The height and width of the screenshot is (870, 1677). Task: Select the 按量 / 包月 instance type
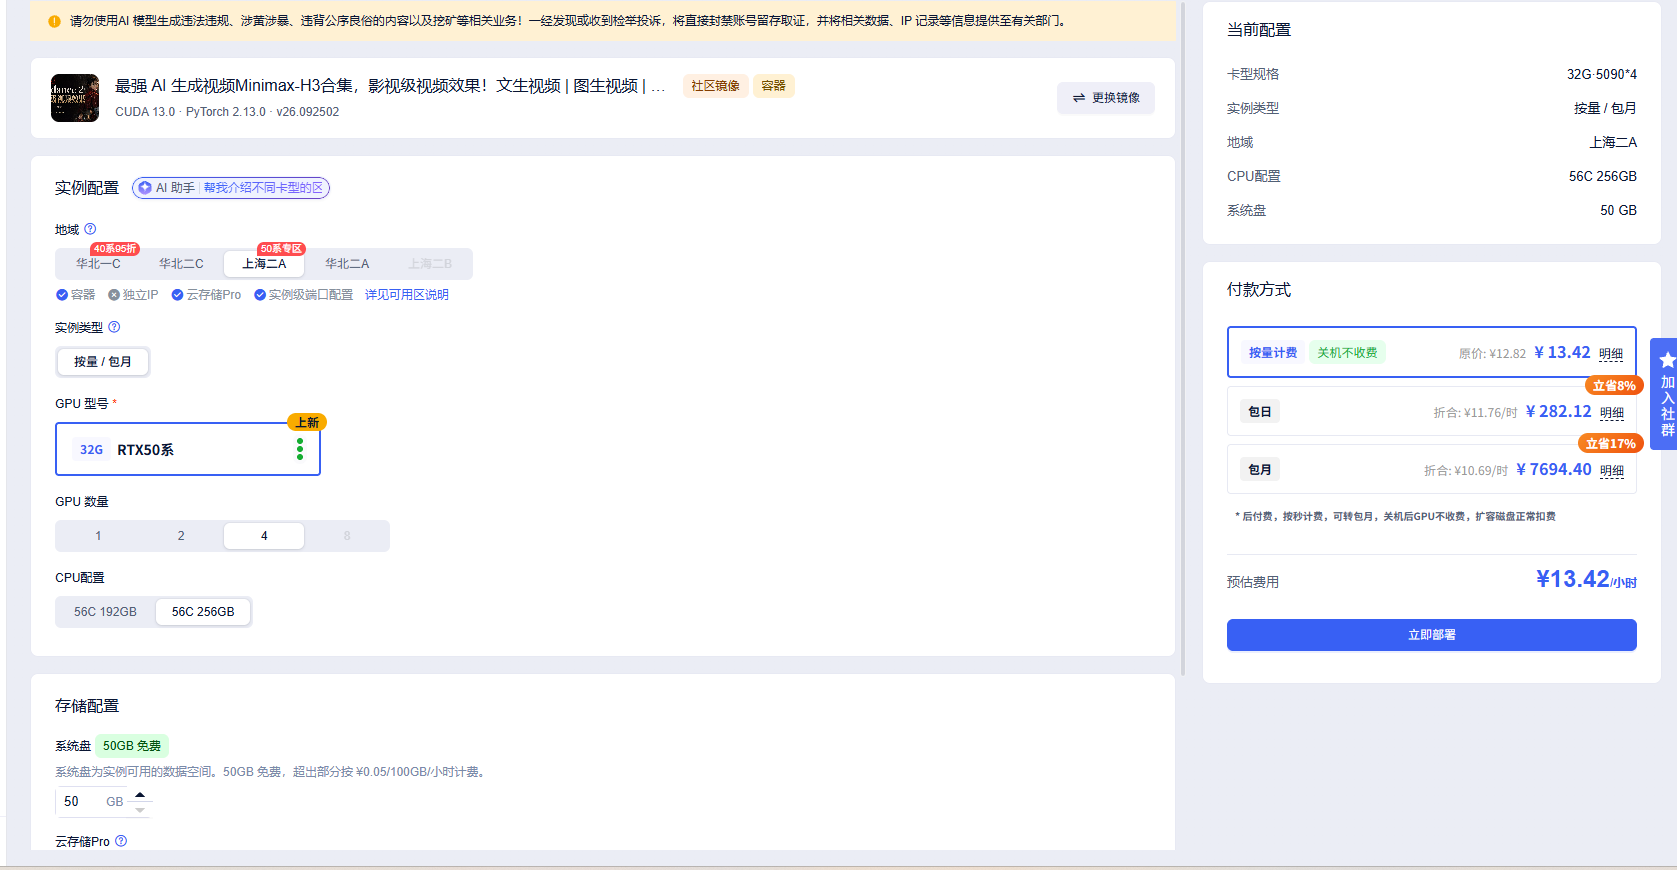(x=103, y=362)
